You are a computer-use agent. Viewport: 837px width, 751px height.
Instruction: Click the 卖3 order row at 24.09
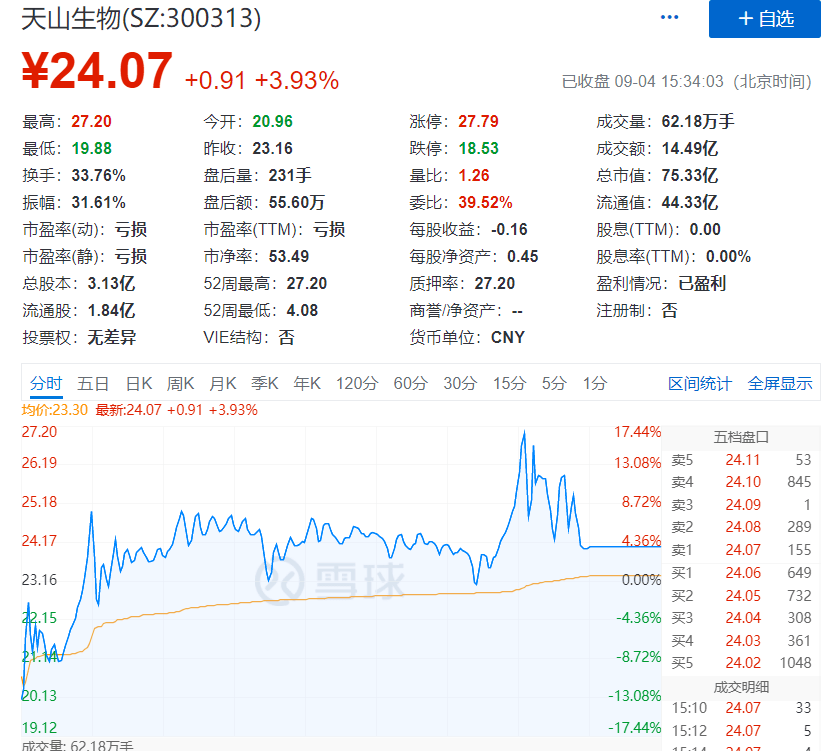(741, 504)
